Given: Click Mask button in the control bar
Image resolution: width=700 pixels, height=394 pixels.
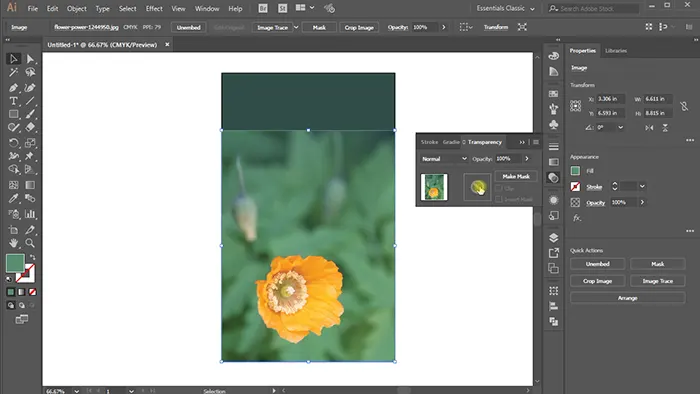Looking at the screenshot, I should click(x=319, y=27).
